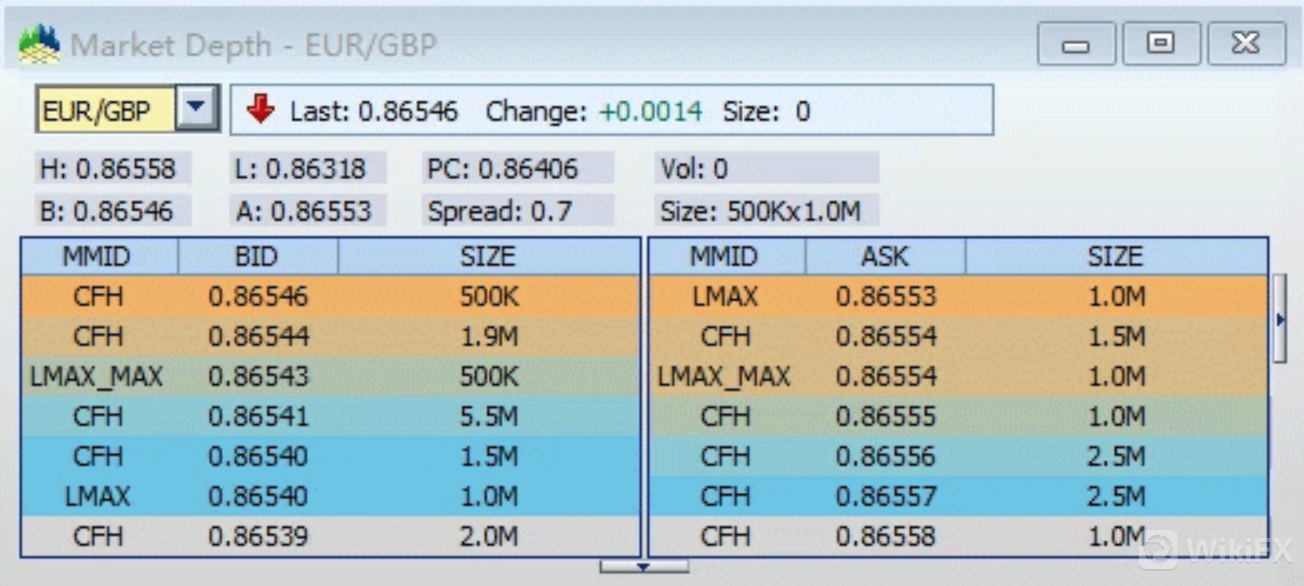Image resolution: width=1304 pixels, height=586 pixels.
Task: Select the LMAX ask row at 0.86553
Action: (958, 297)
